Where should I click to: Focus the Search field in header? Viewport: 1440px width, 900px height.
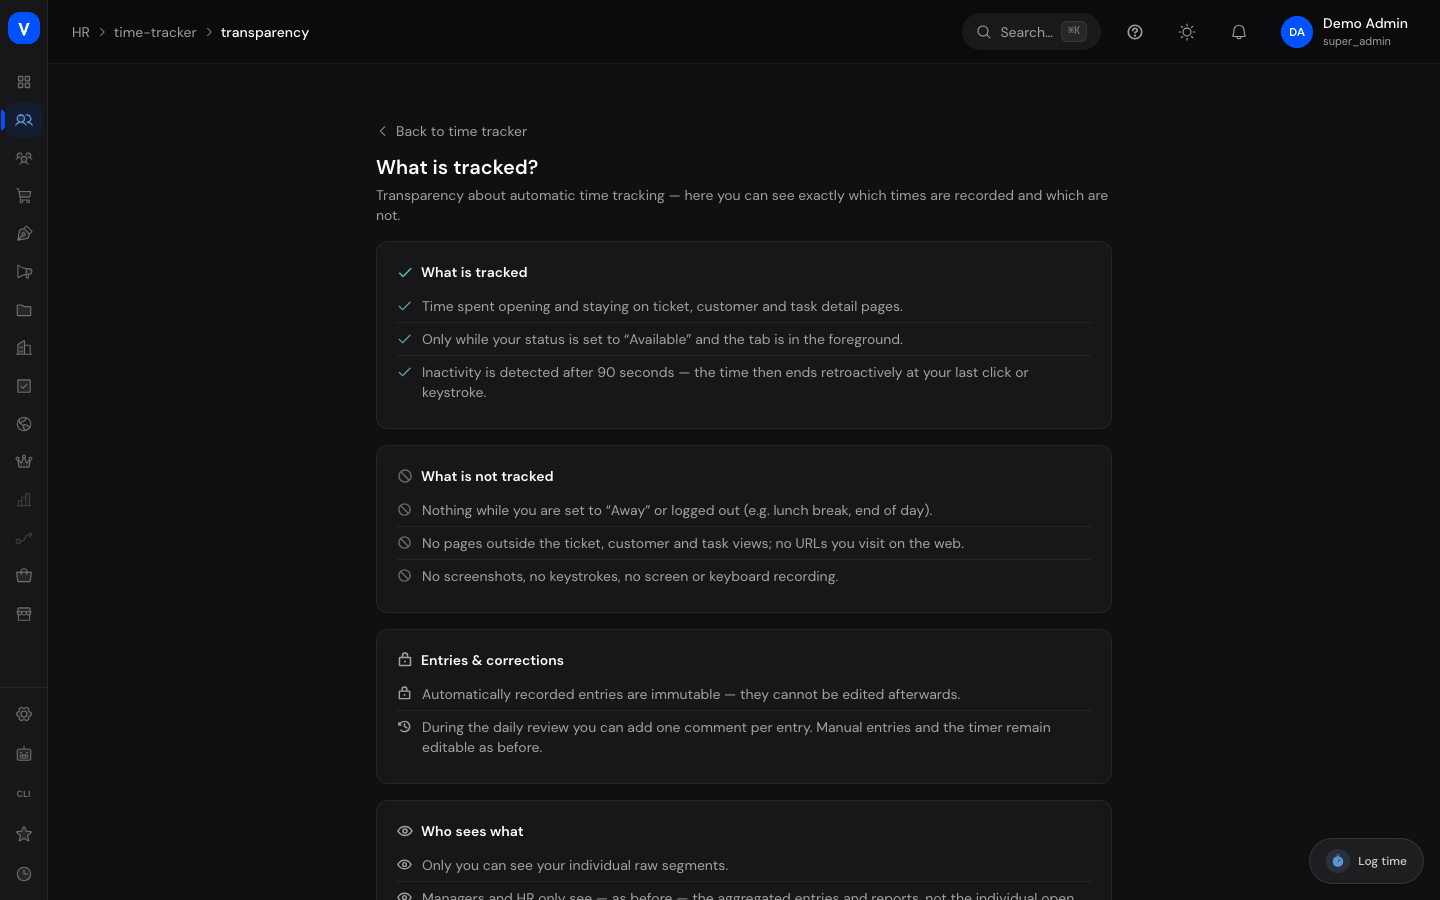click(x=1031, y=32)
